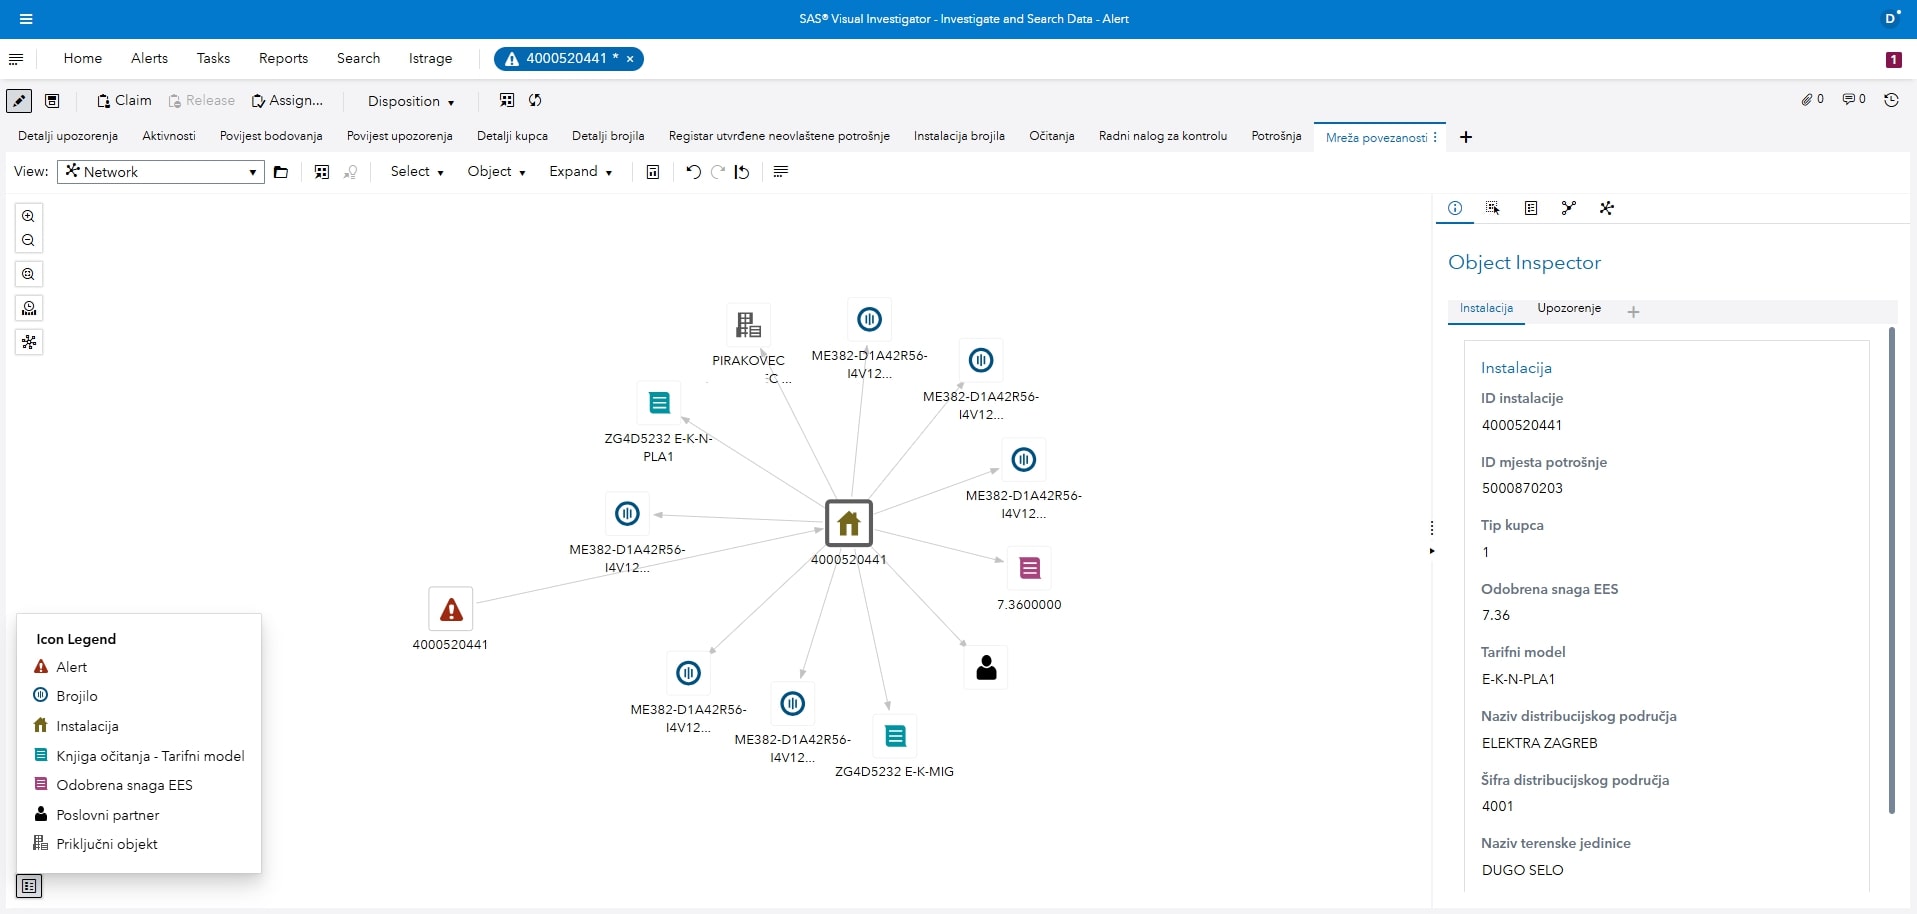Select the purple 7.3600000 node
Screen dimensions: 1917x914
[x=1029, y=569]
